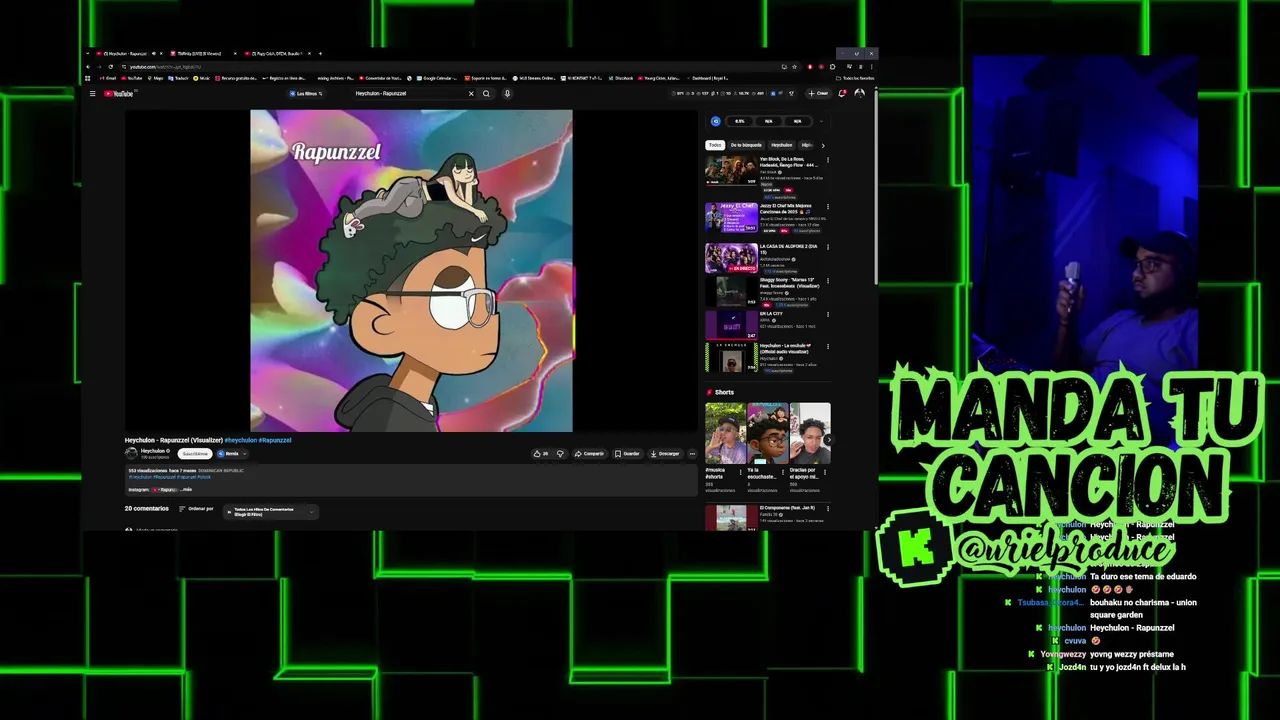Open the EN LA CITY video
1280x720 pixels.
[x=731, y=325]
